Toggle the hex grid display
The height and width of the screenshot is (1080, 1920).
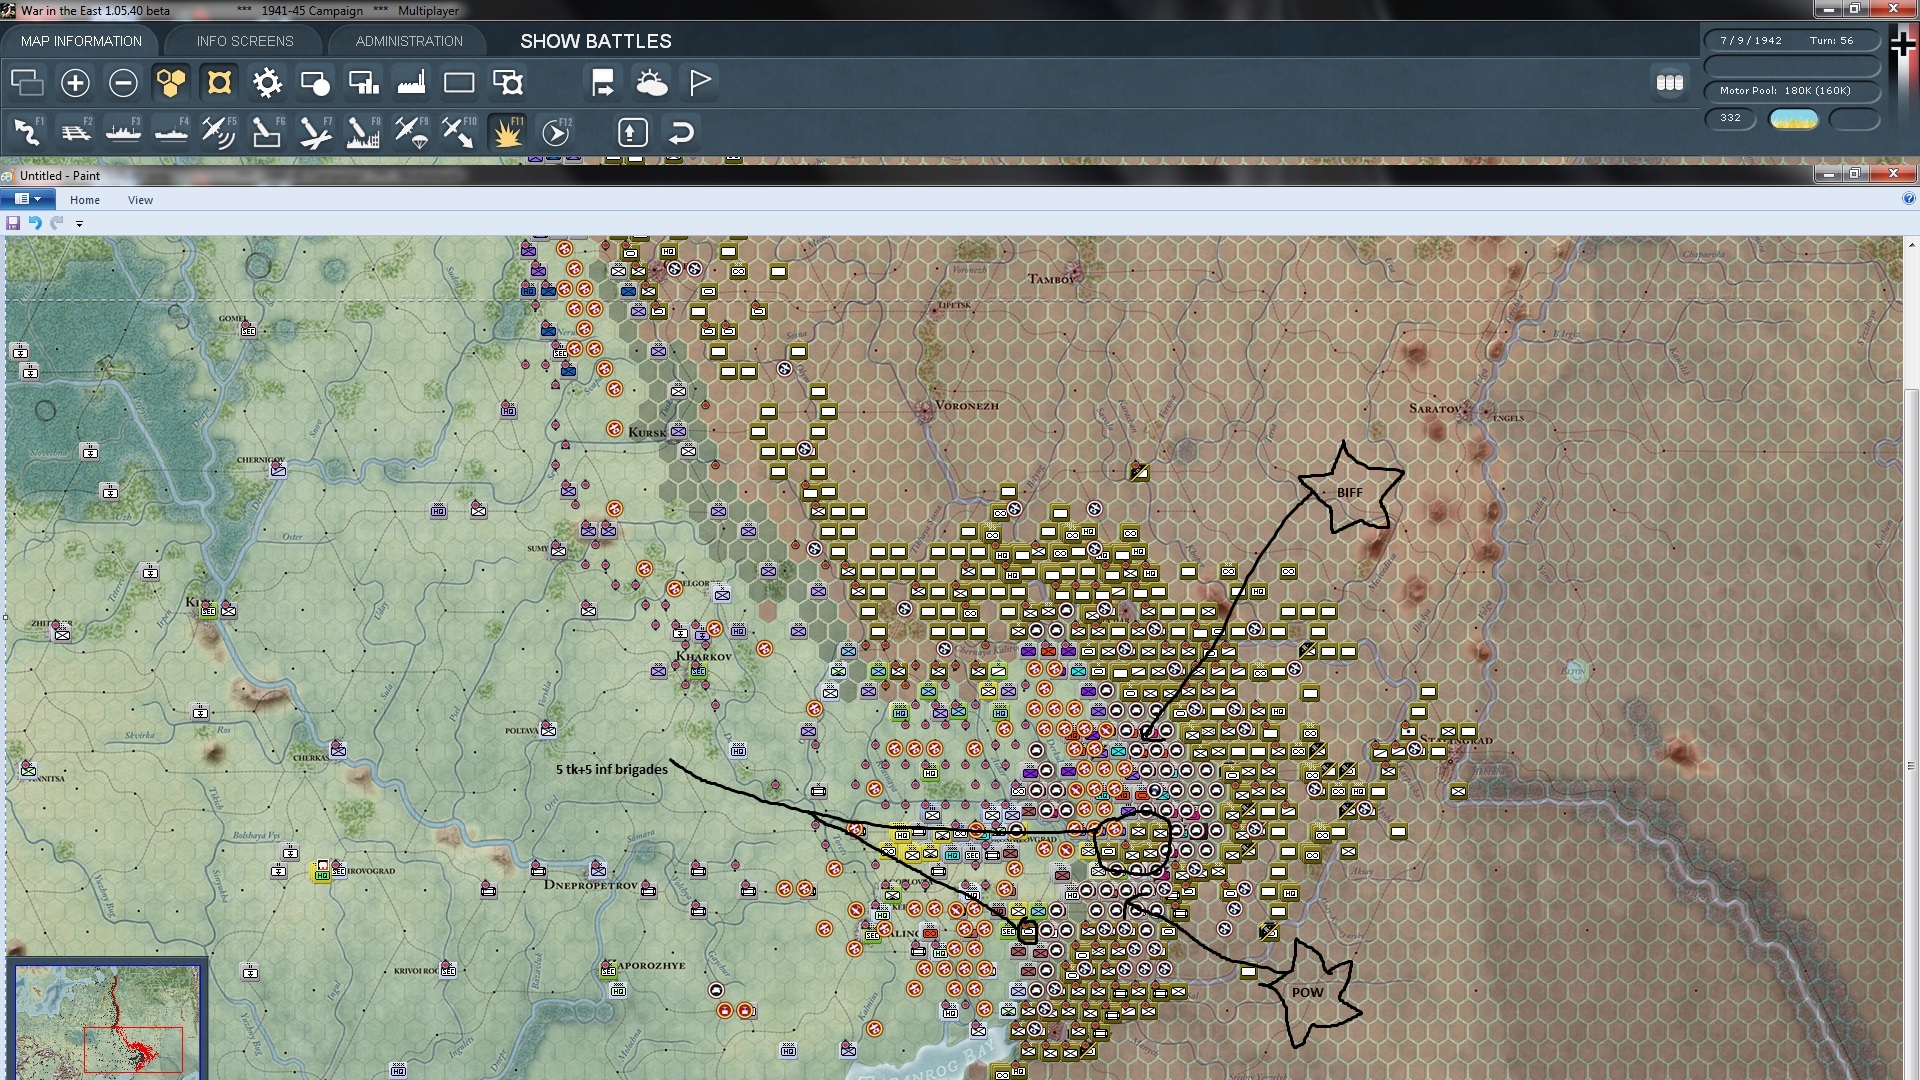click(x=171, y=82)
